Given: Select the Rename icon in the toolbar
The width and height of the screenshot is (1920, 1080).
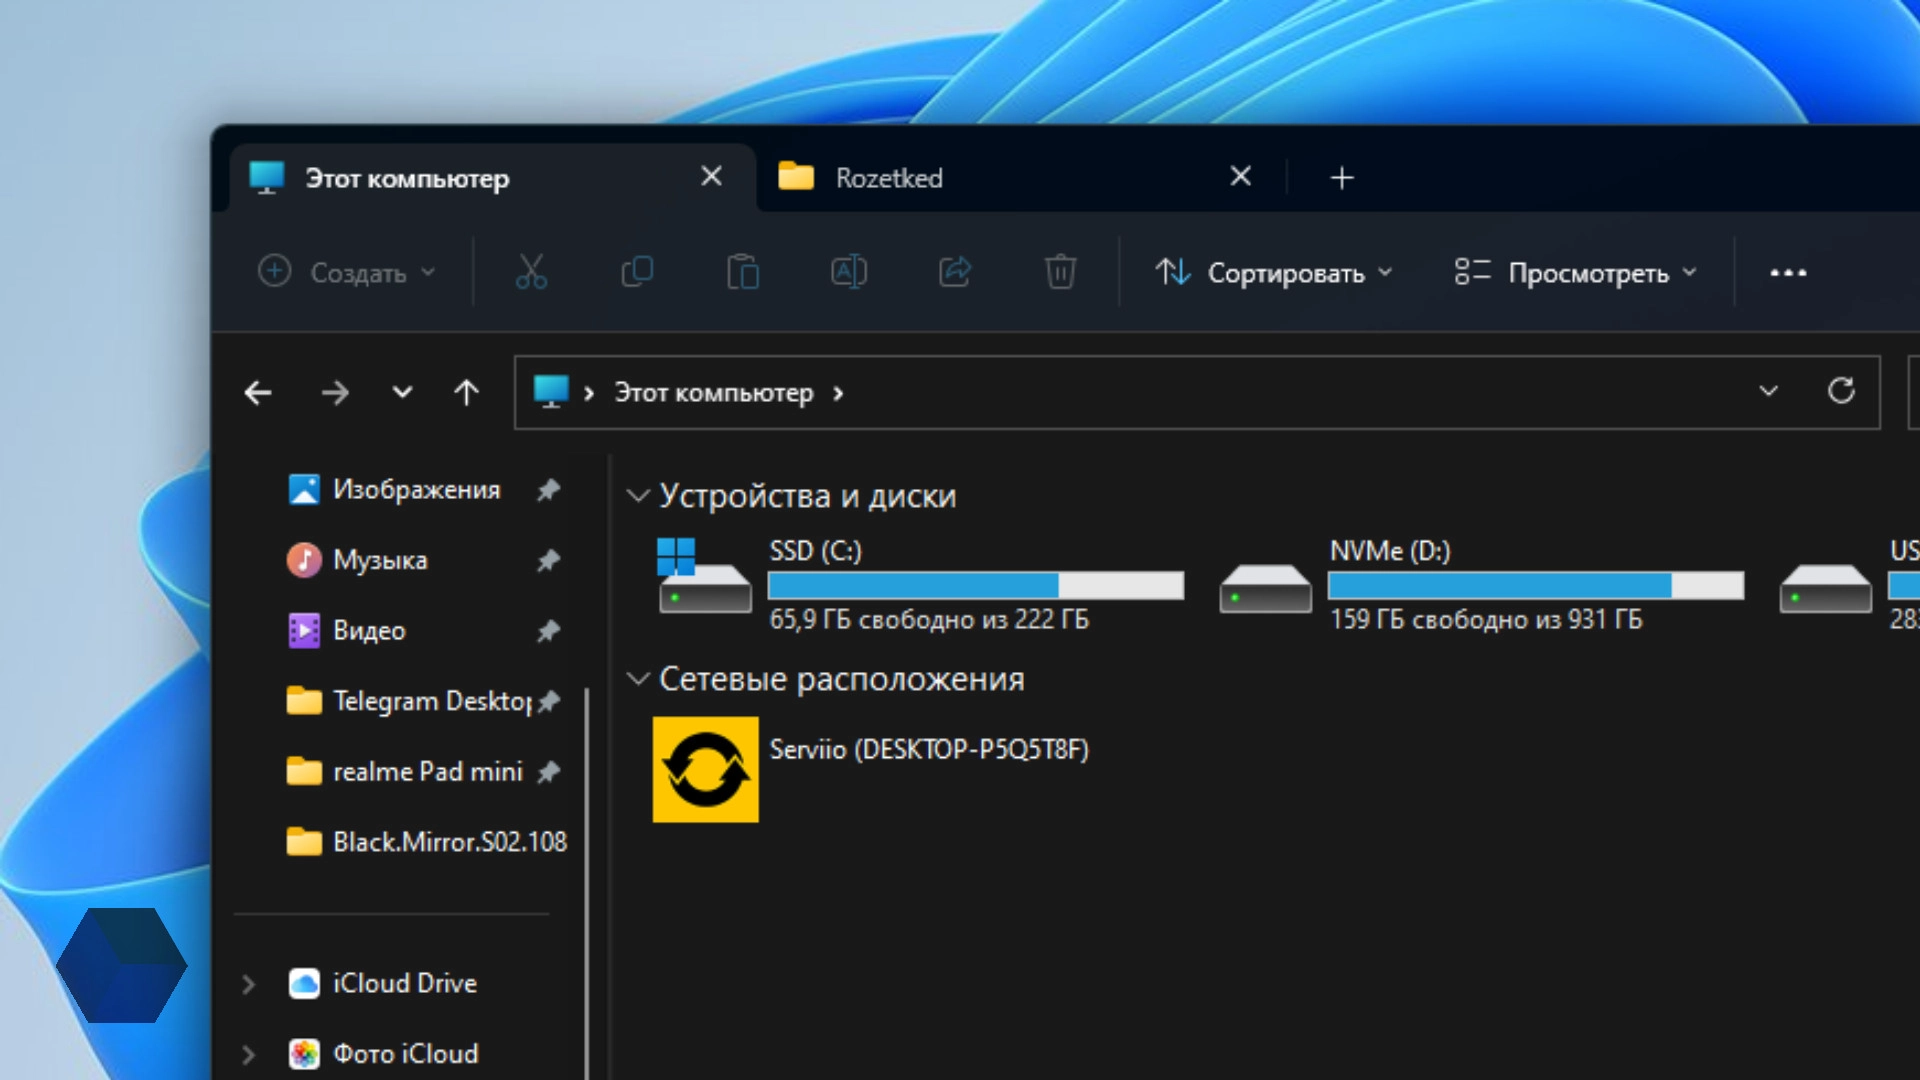Looking at the screenshot, I should (x=849, y=272).
